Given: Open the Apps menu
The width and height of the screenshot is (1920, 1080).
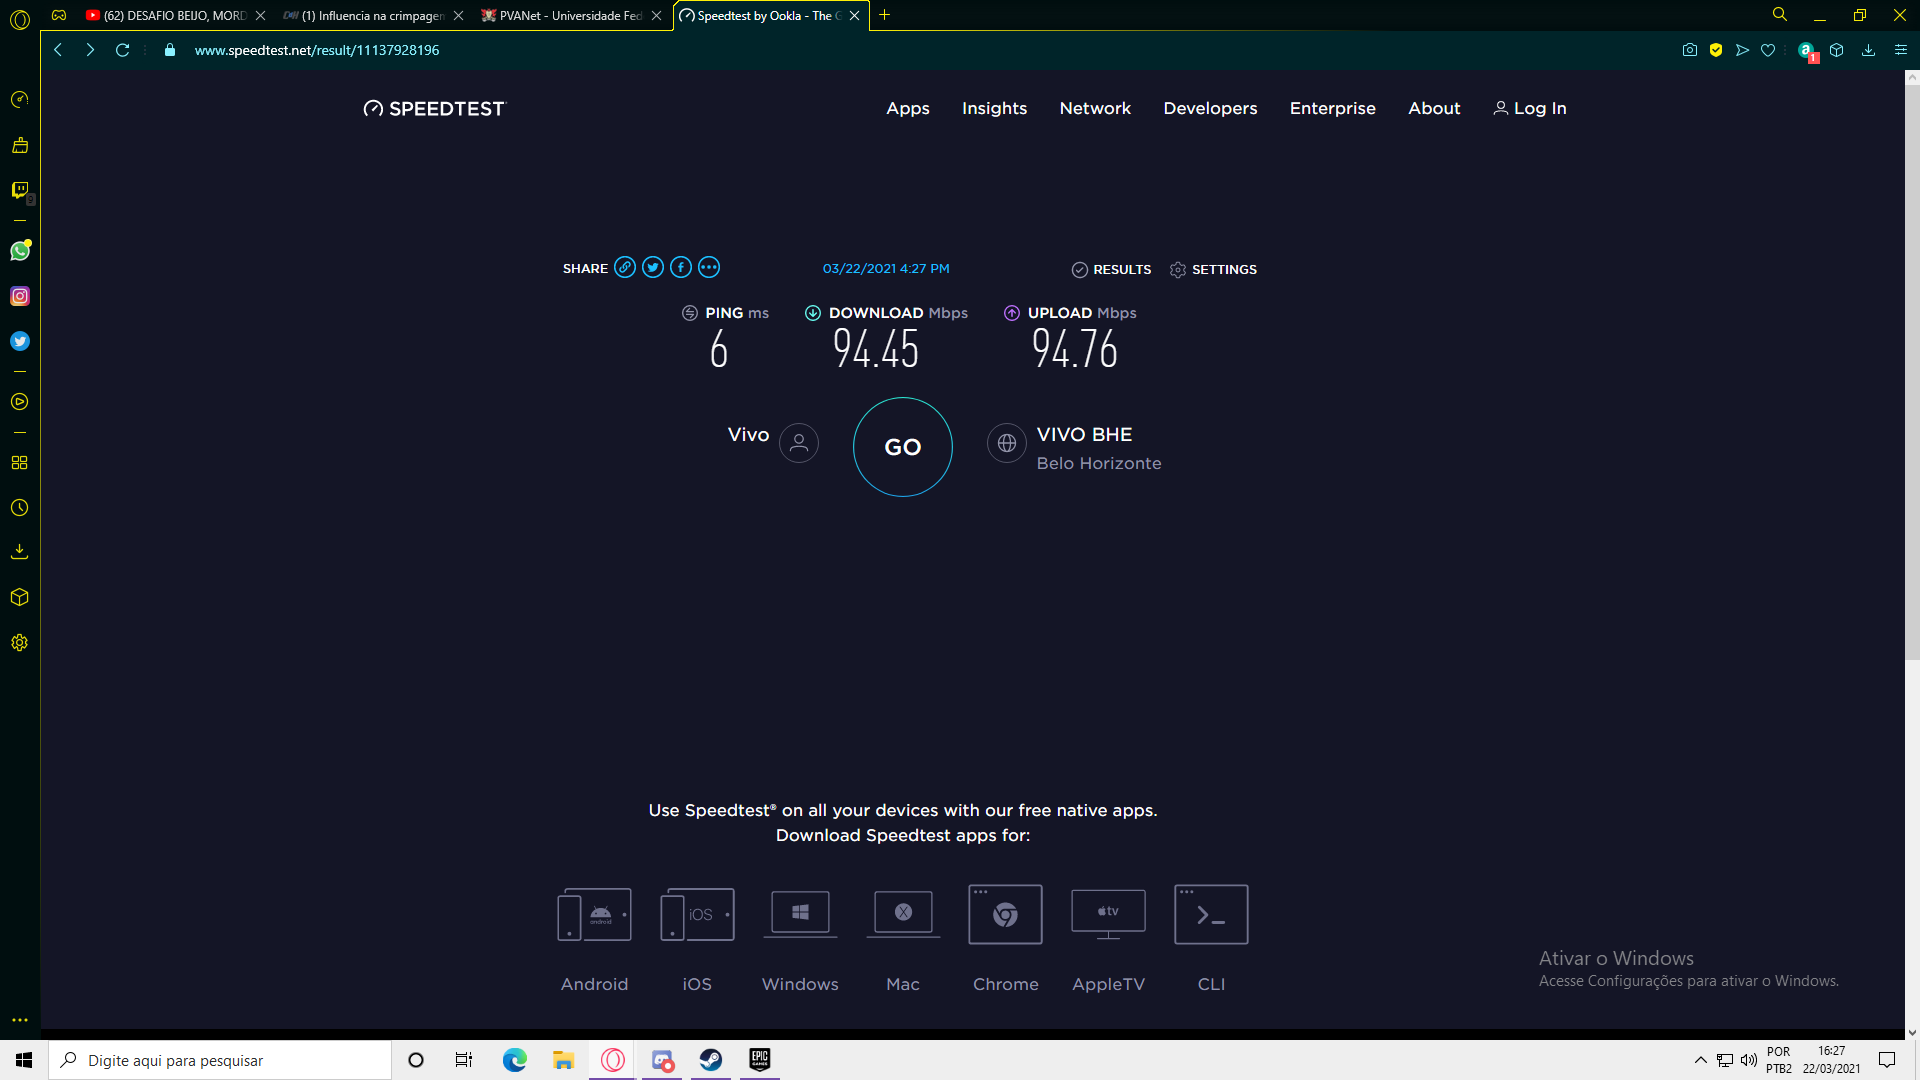Looking at the screenshot, I should 908,108.
